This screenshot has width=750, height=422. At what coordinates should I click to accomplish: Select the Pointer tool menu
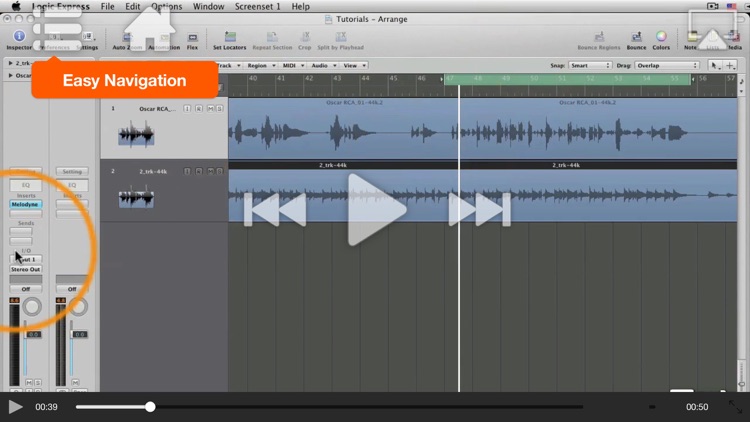pos(715,66)
